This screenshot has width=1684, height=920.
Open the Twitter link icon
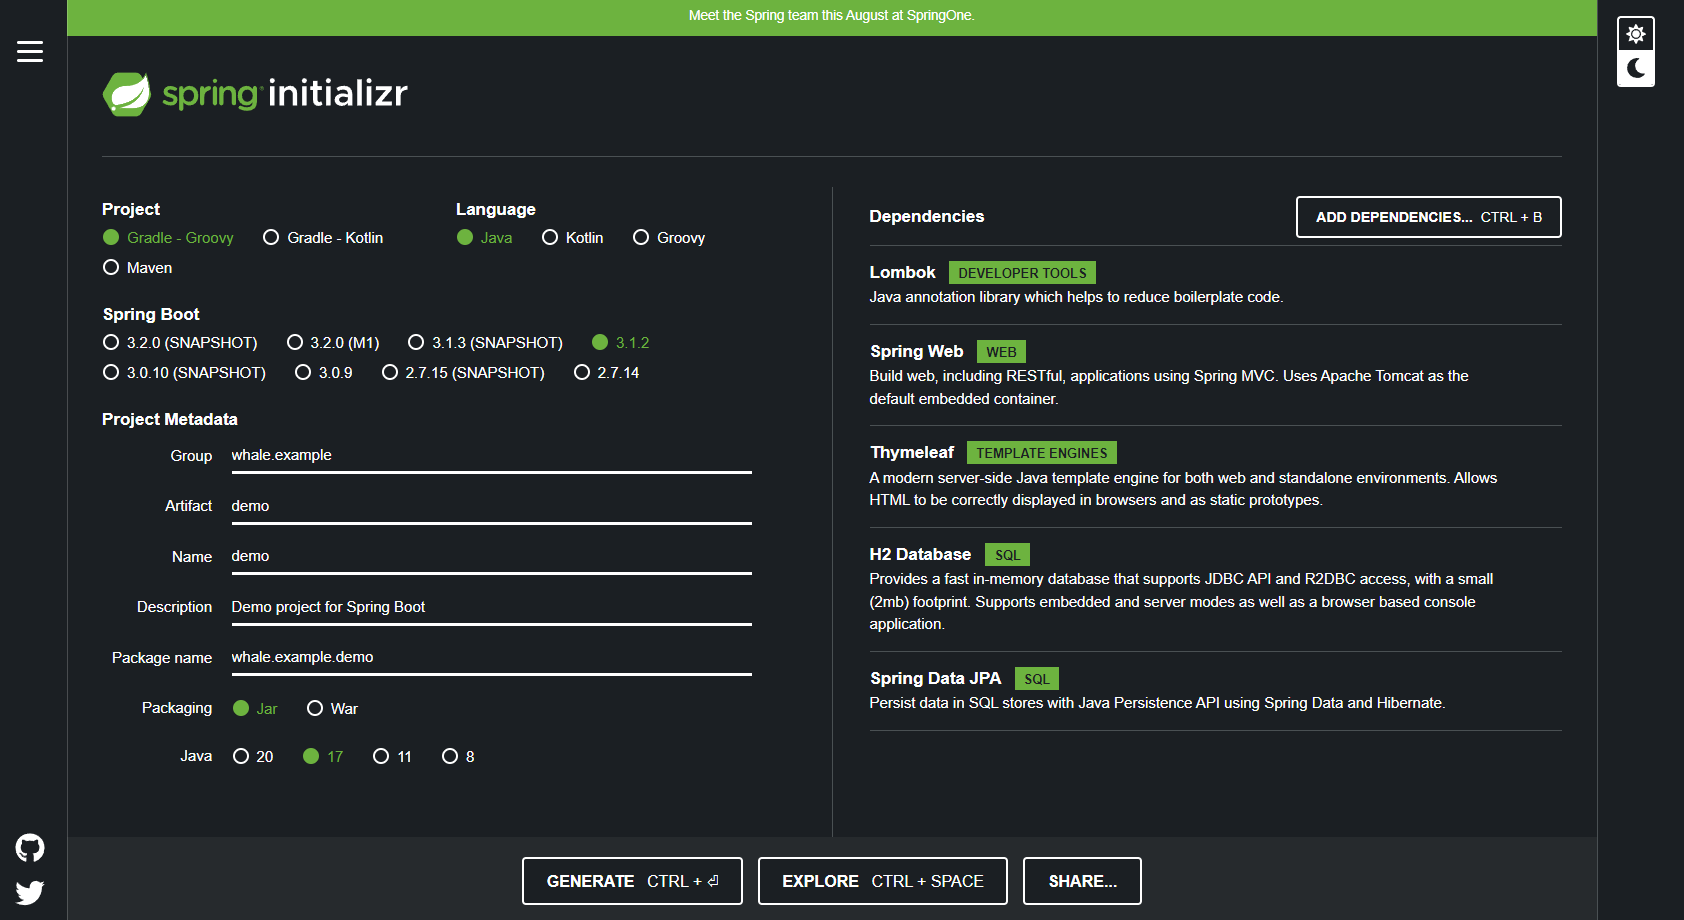30,892
